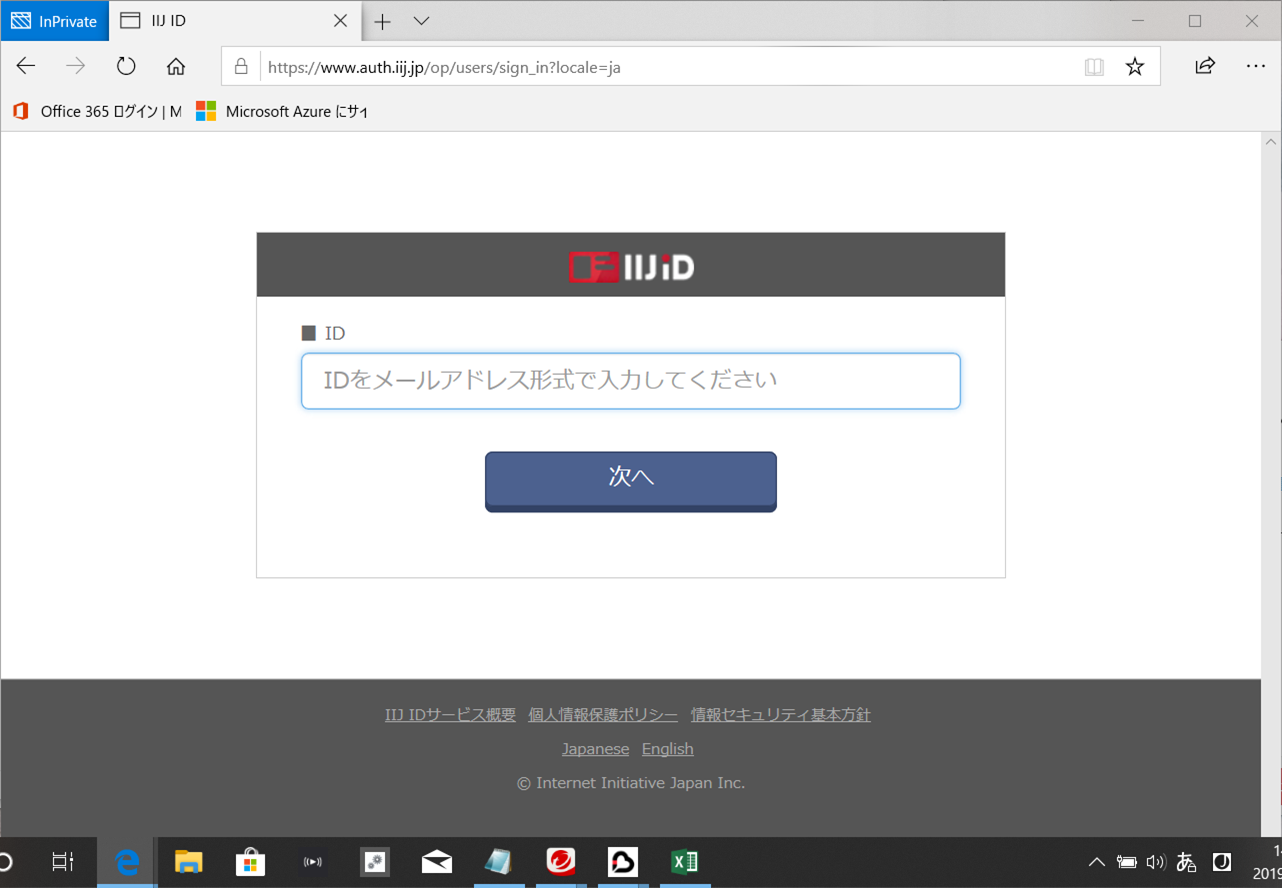Click the battery tray icon
Viewport: 1282px width, 888px height.
(x=1127, y=862)
